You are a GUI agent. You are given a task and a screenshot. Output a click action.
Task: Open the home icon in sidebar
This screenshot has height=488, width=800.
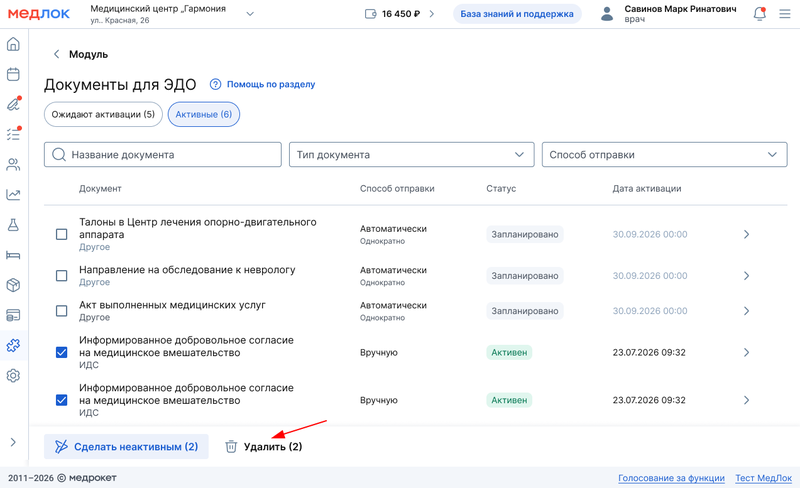click(13, 44)
